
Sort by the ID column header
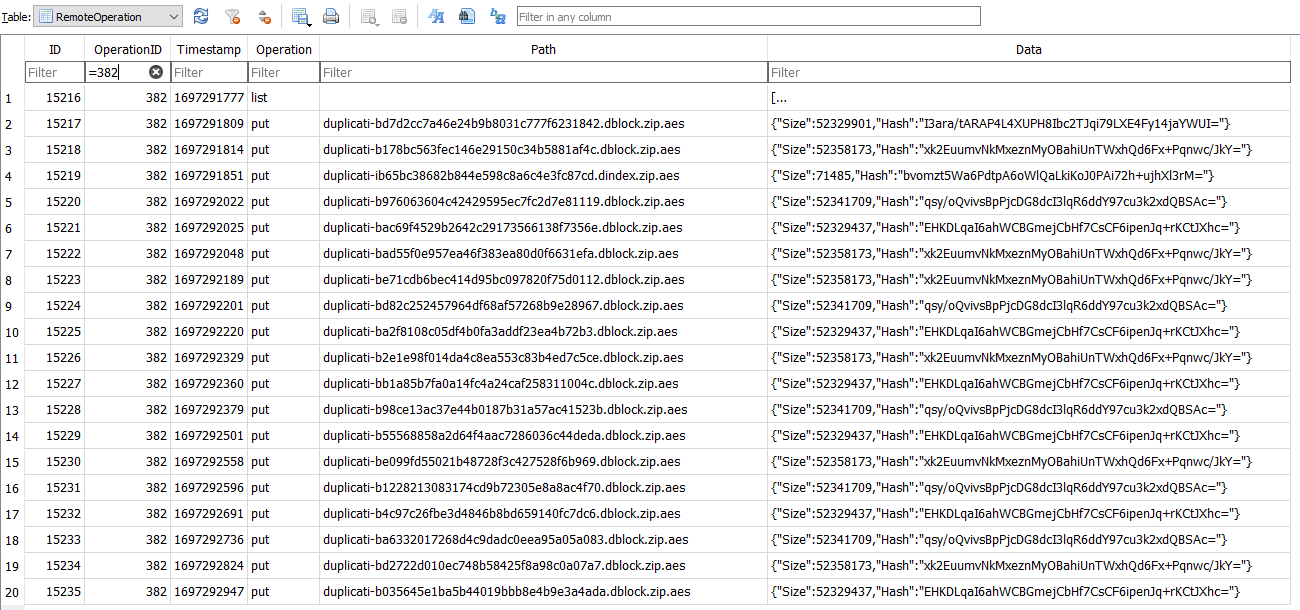point(54,49)
